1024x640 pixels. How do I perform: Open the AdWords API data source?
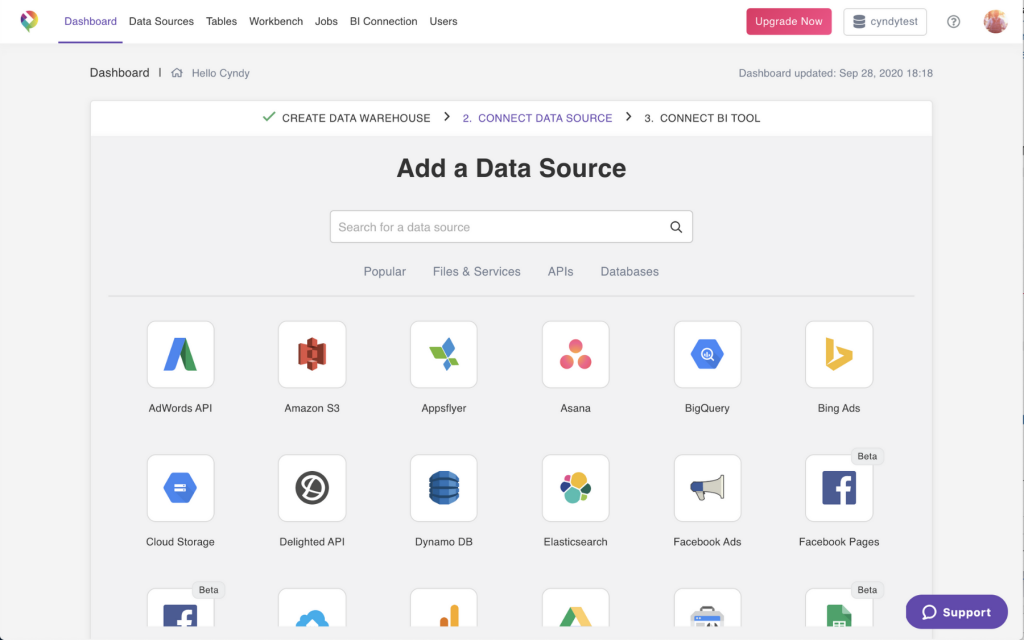(x=180, y=355)
